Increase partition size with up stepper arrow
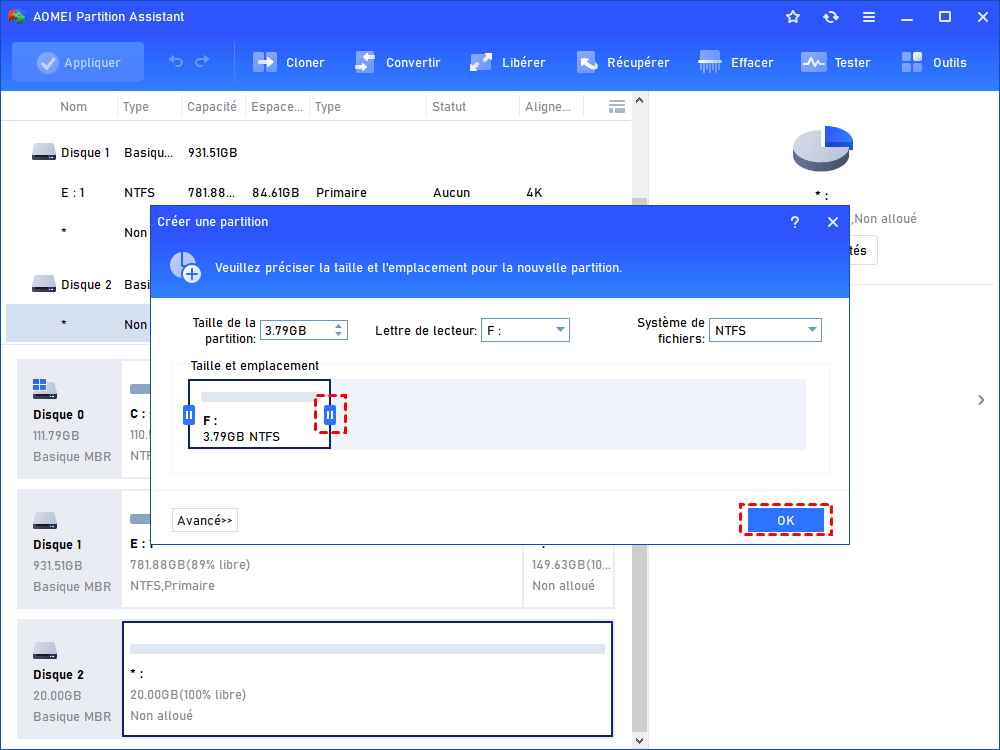The height and width of the screenshot is (750, 1000). coord(339,326)
